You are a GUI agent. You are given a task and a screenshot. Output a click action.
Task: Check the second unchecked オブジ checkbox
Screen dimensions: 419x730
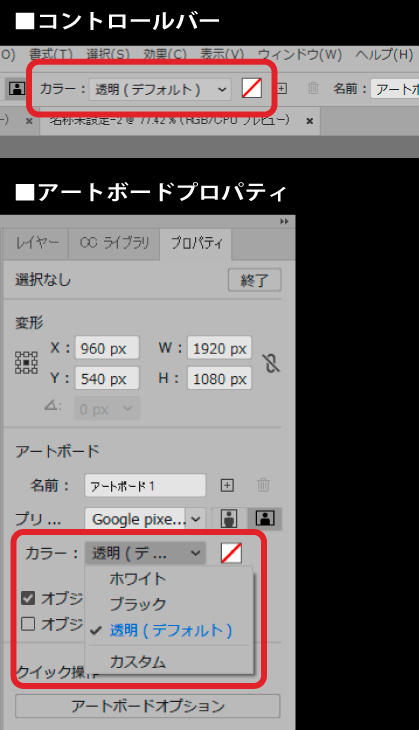pyautogui.click(x=28, y=623)
